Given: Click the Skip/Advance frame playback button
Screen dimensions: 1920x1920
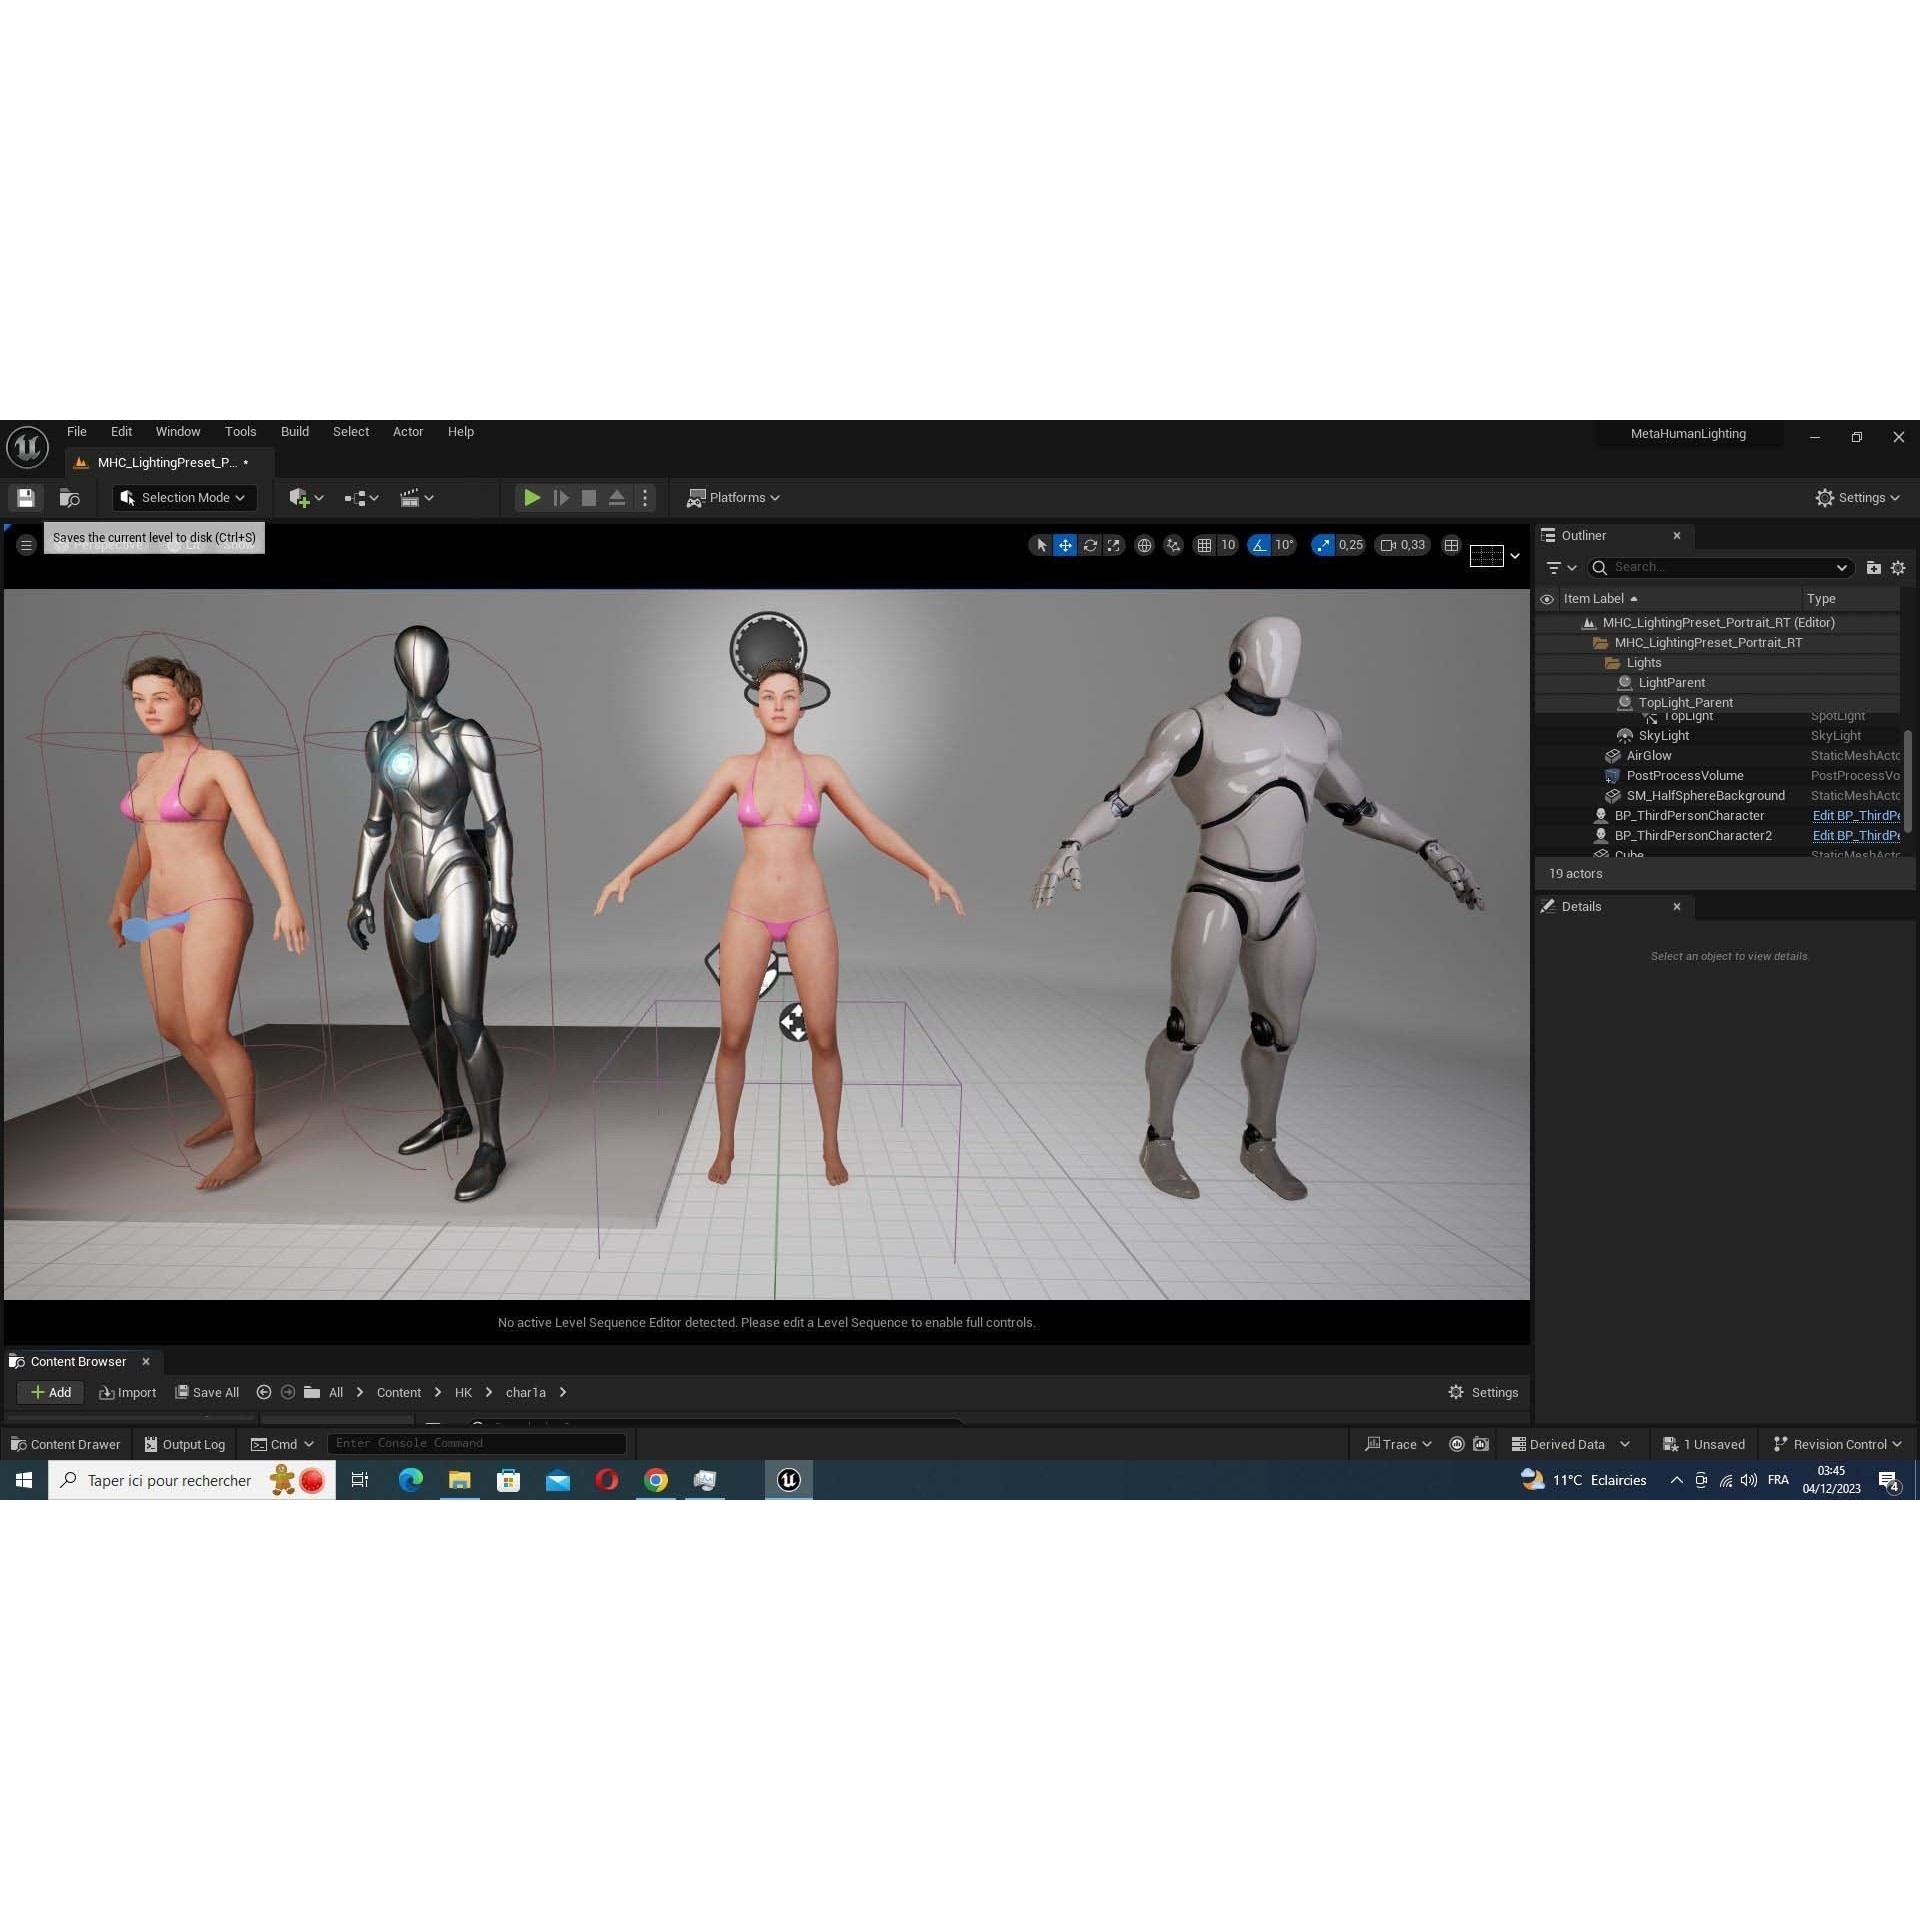Looking at the screenshot, I should 561,497.
